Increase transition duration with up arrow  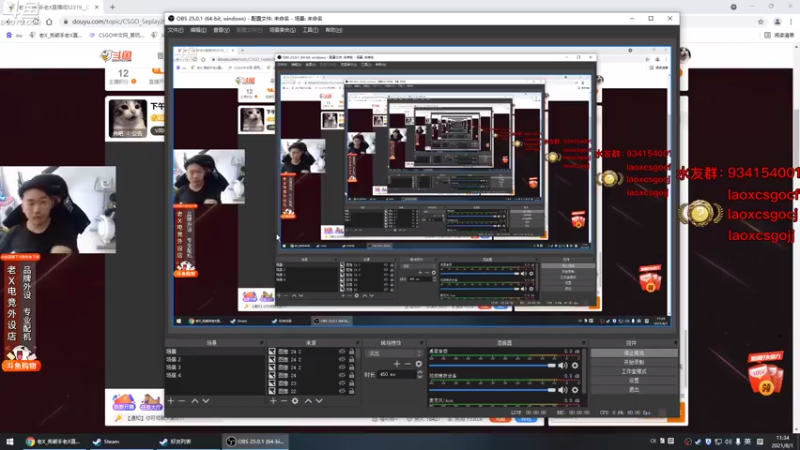(420, 372)
